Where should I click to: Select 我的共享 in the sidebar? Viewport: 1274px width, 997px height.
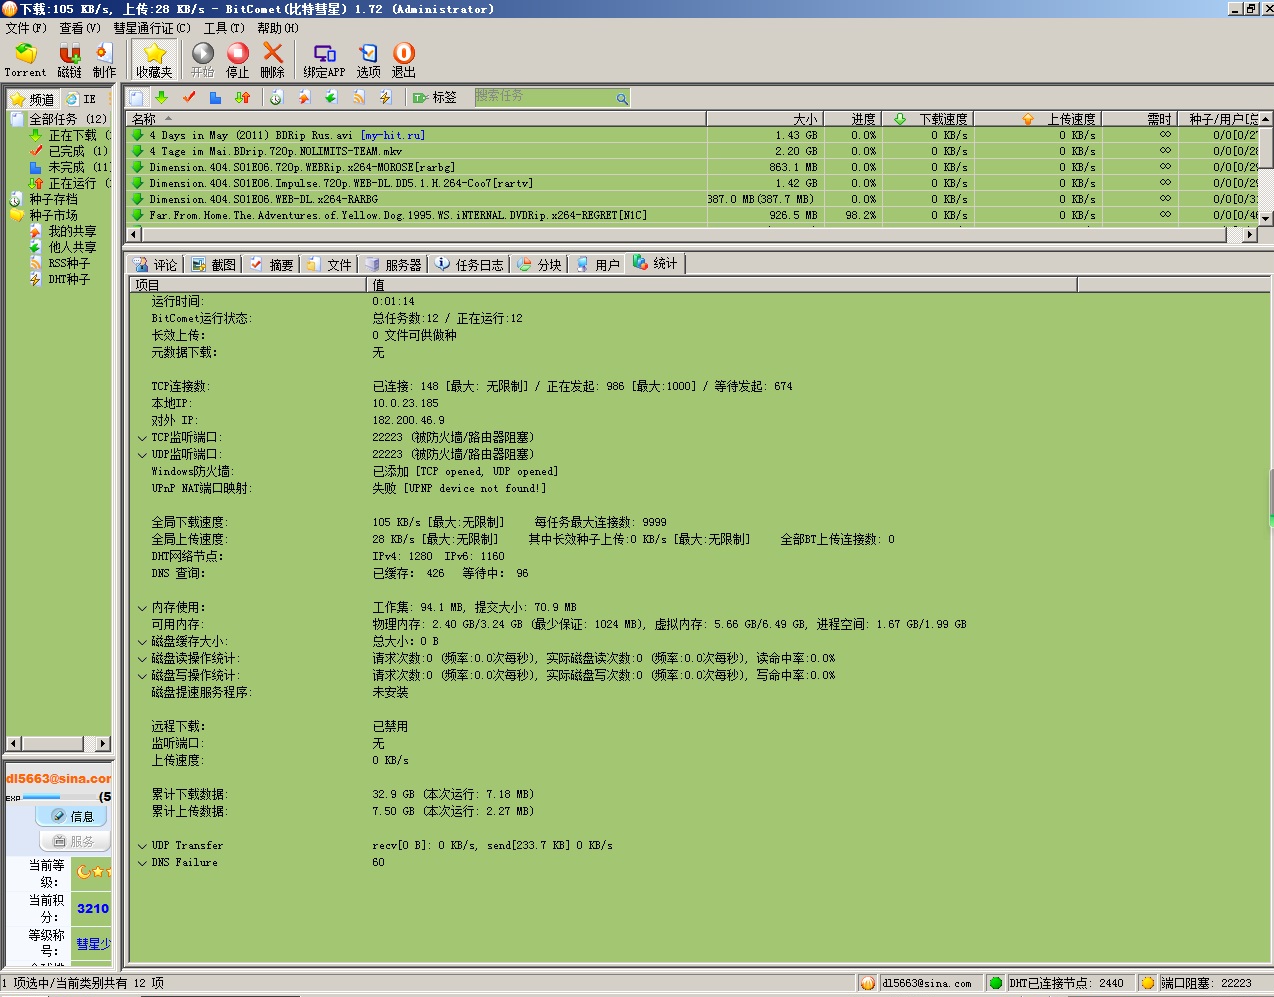point(72,231)
